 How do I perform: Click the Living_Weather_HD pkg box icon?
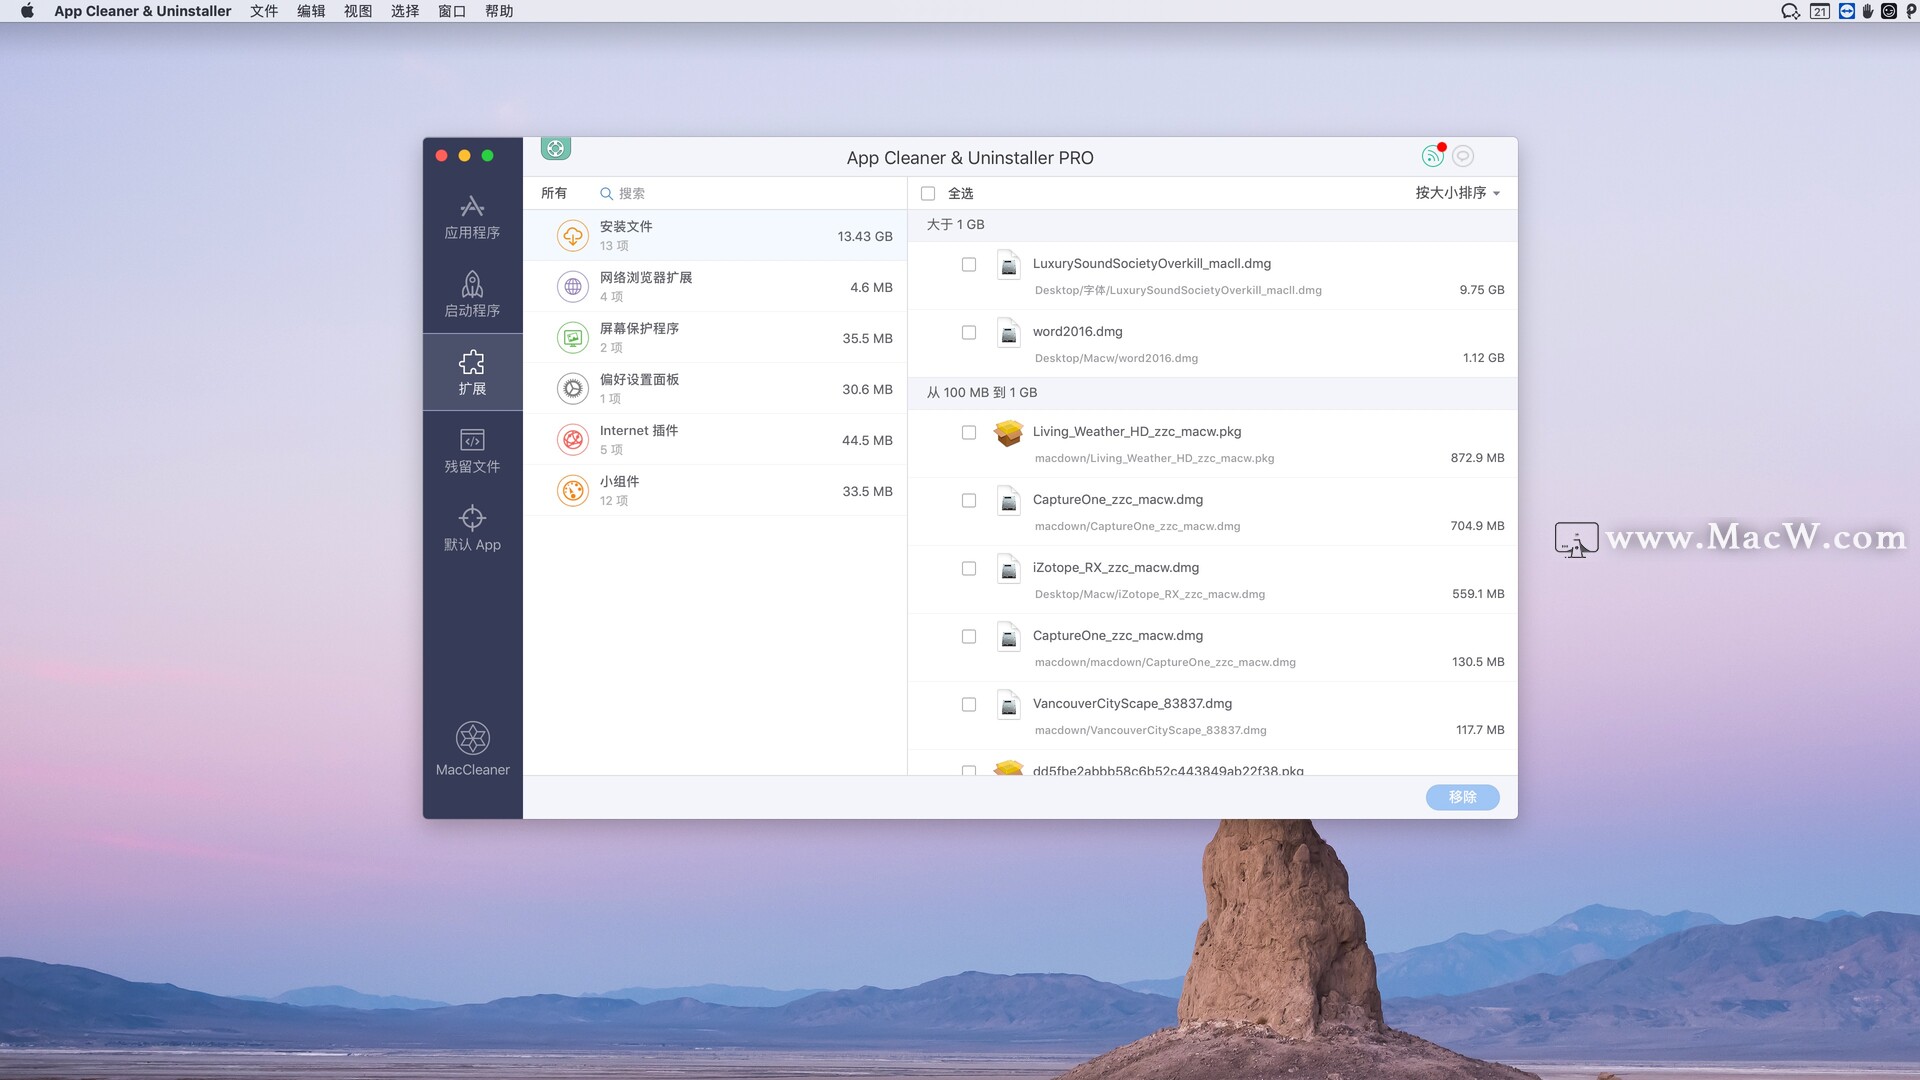(1009, 432)
